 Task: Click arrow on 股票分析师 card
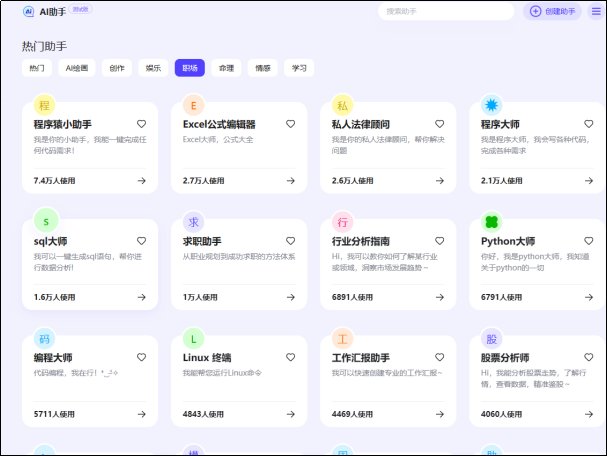(x=589, y=414)
